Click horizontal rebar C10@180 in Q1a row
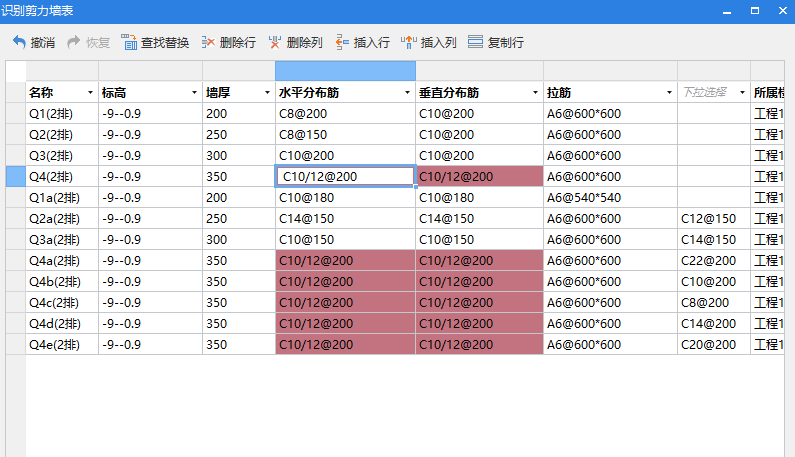This screenshot has height=457, width=795. 345,197
